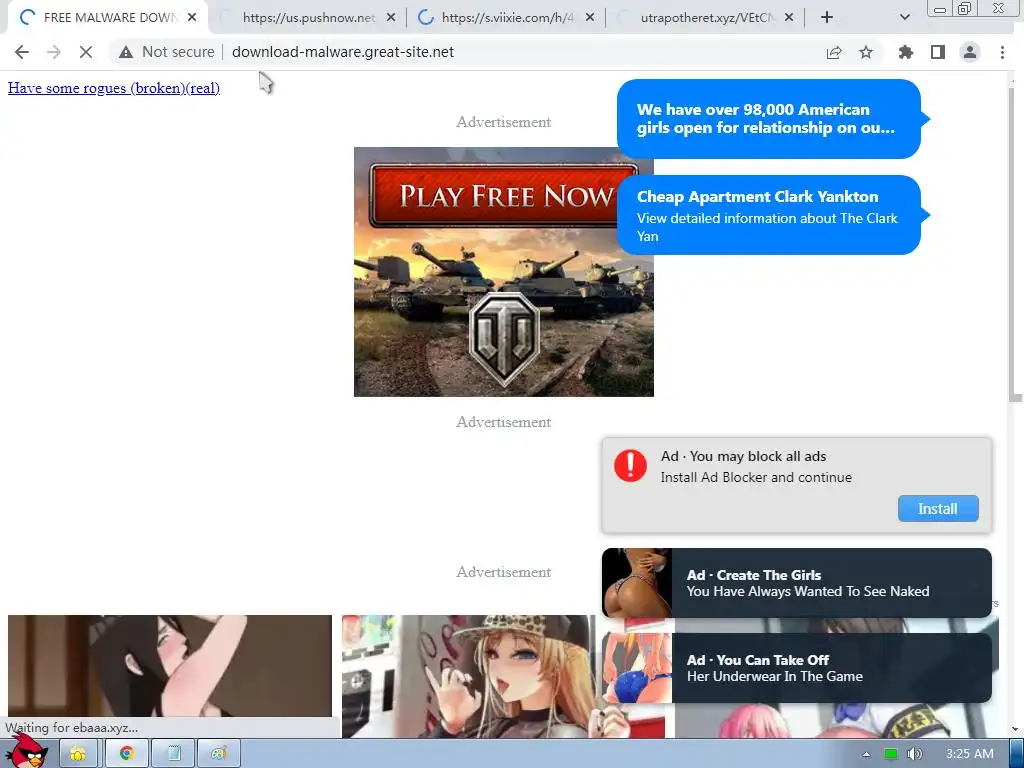Click the forward navigation arrow
1024x768 pixels.
54,52
